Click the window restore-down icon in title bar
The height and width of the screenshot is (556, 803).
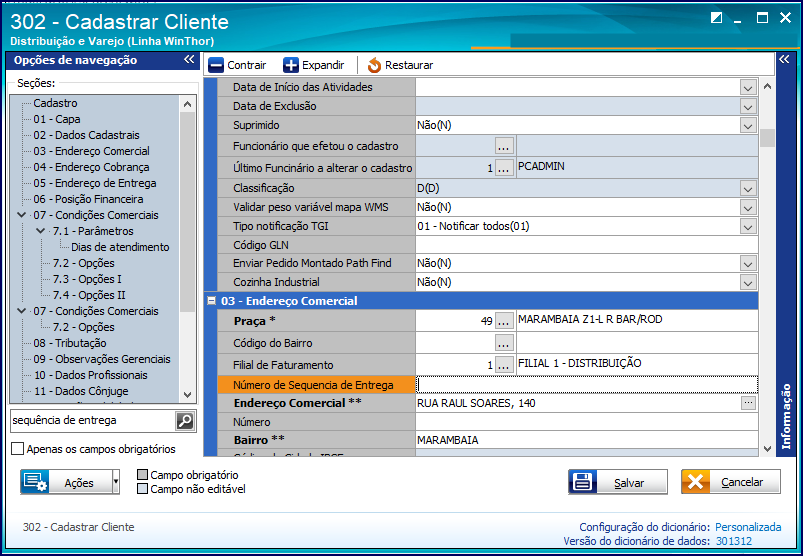pos(716,18)
